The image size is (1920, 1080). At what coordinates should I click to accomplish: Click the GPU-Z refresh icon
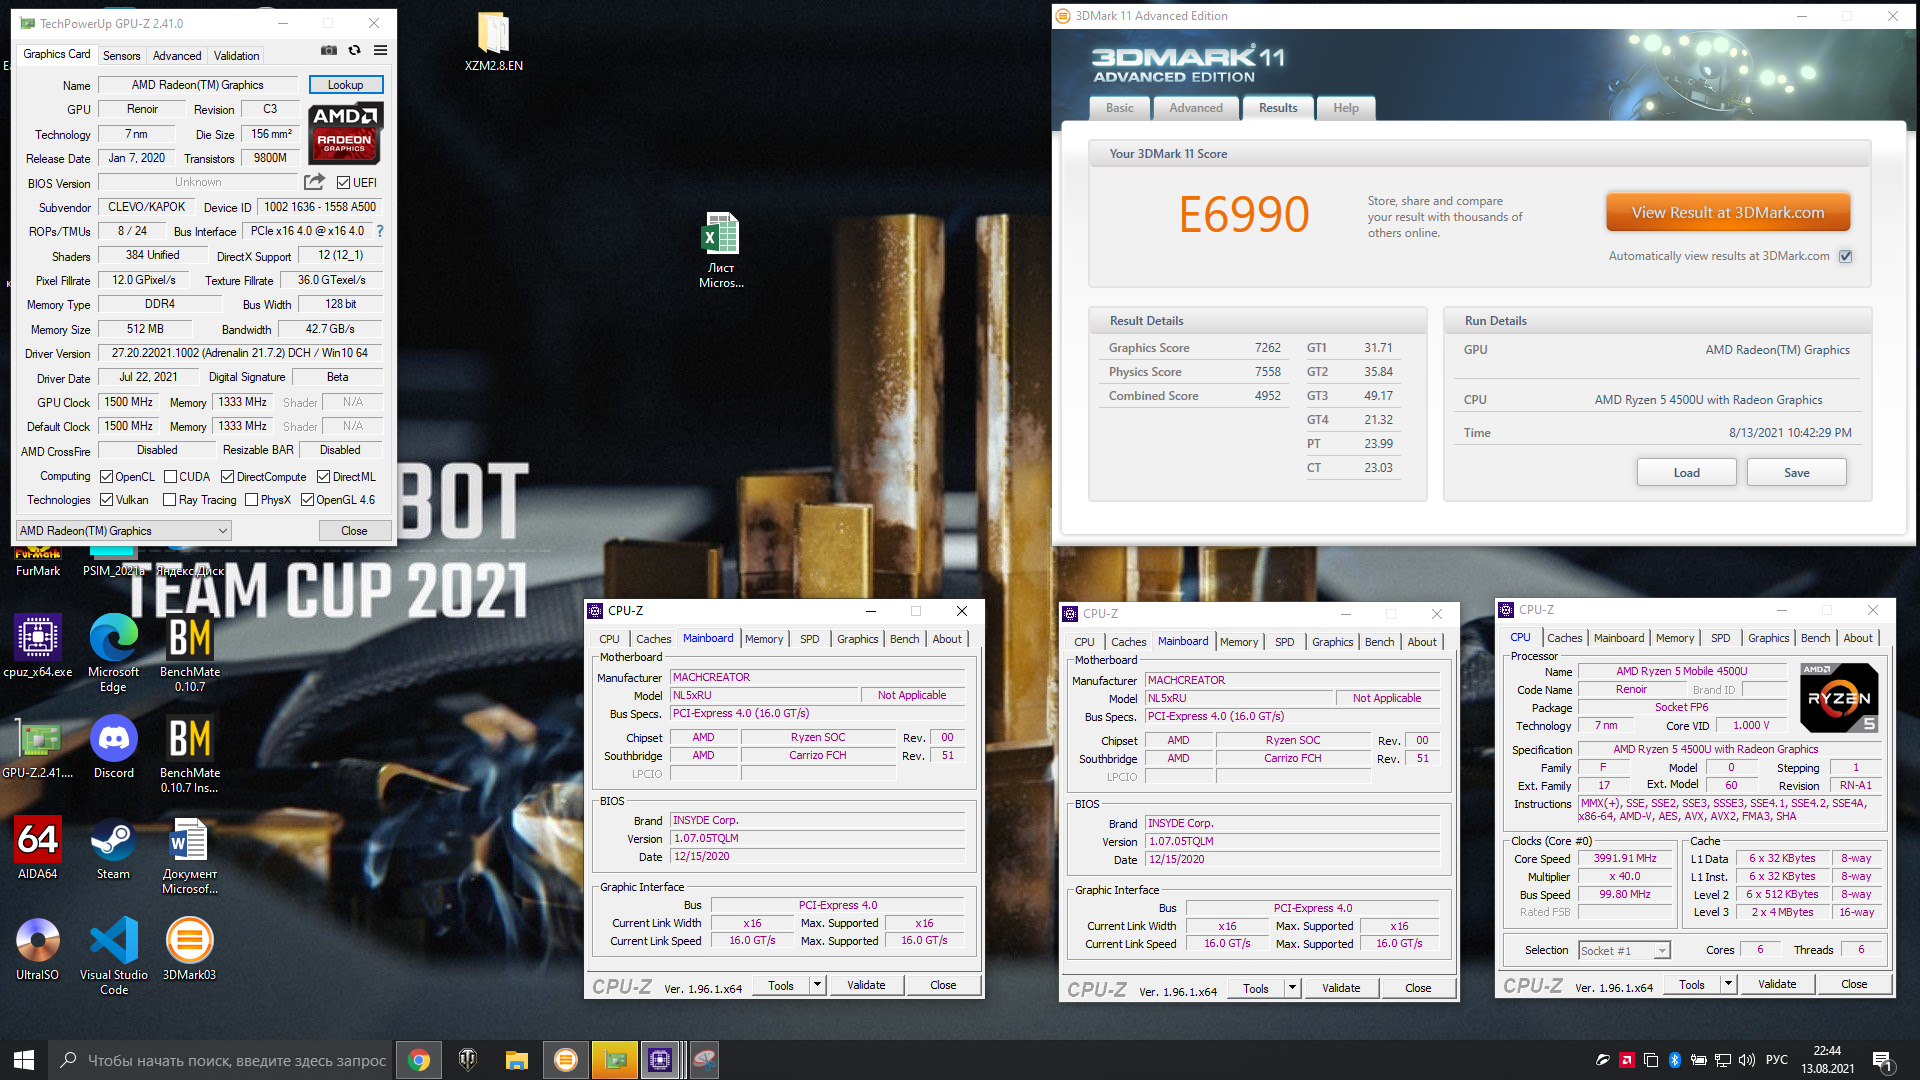coord(354,51)
